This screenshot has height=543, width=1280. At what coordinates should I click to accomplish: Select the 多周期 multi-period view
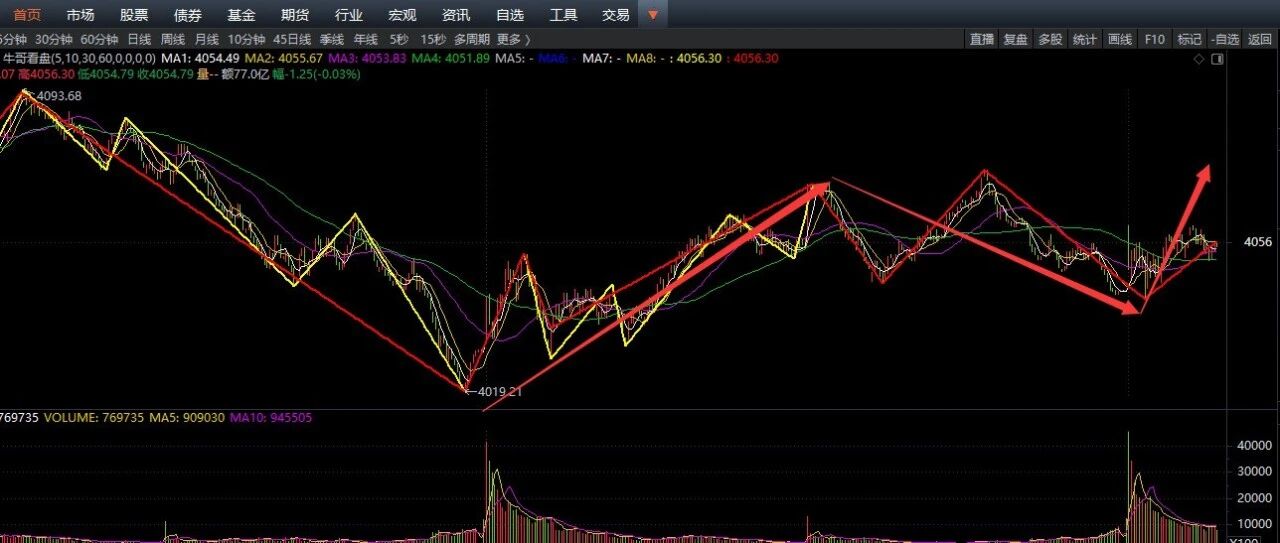click(x=472, y=39)
